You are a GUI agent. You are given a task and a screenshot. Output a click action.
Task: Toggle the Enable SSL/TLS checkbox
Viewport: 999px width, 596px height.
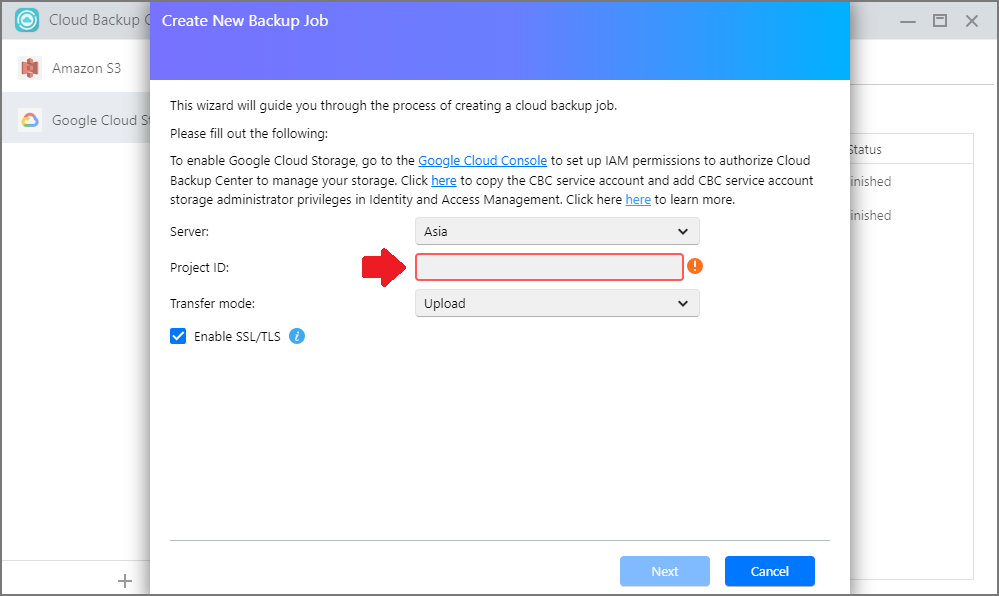tap(178, 336)
